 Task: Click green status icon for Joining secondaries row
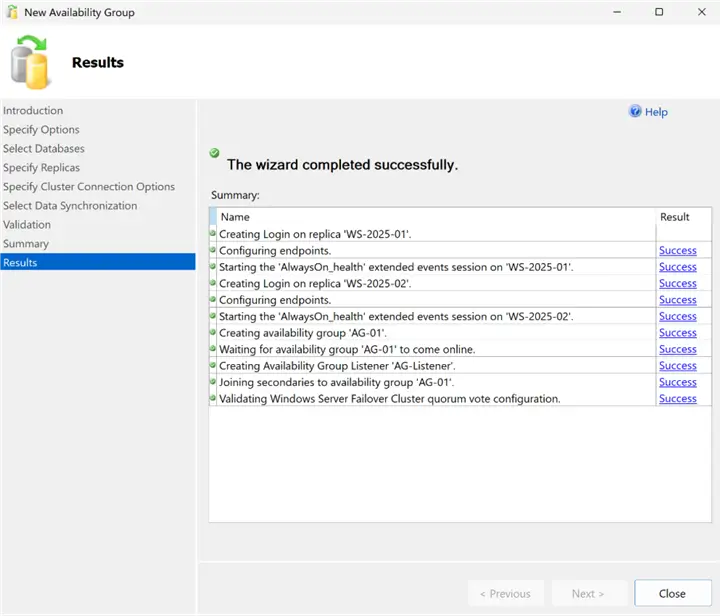(x=213, y=381)
